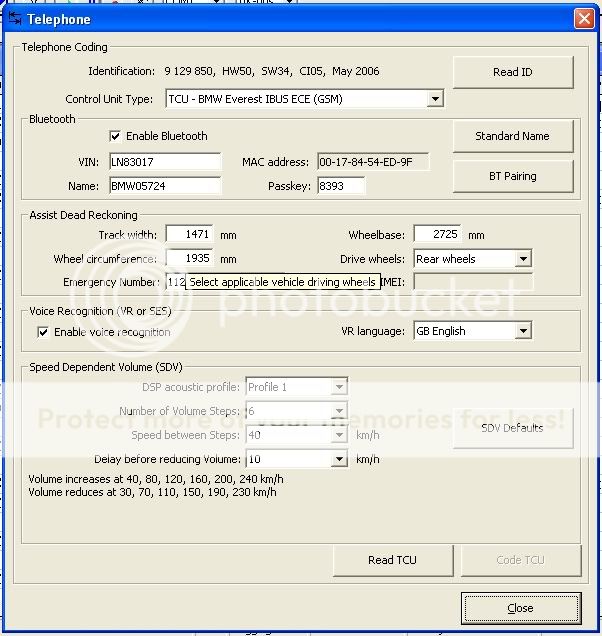This screenshot has height=636, width=602.
Task: Click the Telephone window title bar icon
Action: (15, 19)
